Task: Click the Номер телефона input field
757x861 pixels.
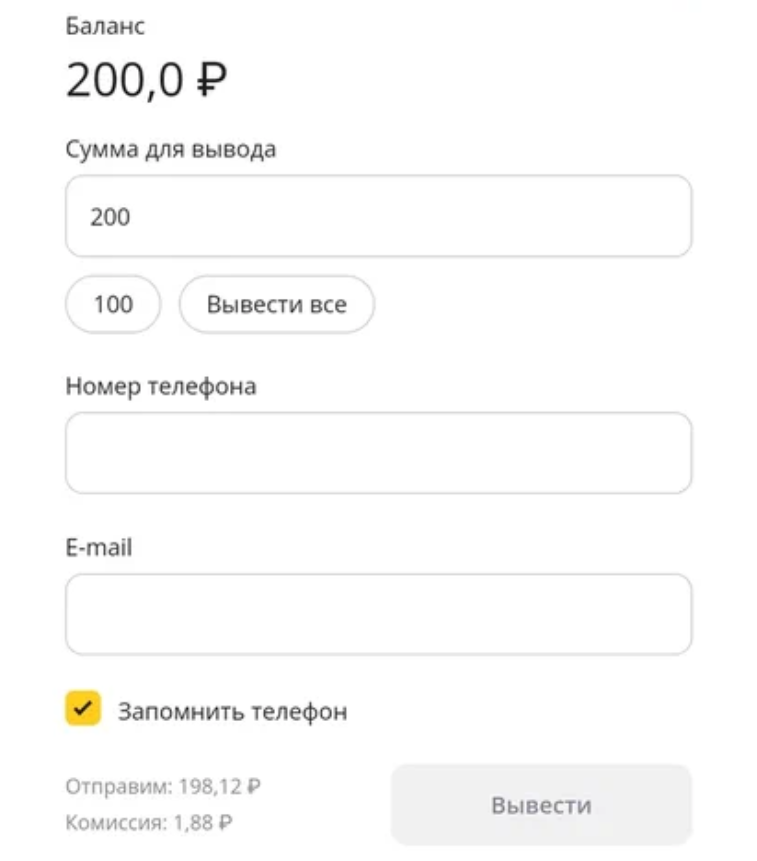Action: (x=378, y=453)
